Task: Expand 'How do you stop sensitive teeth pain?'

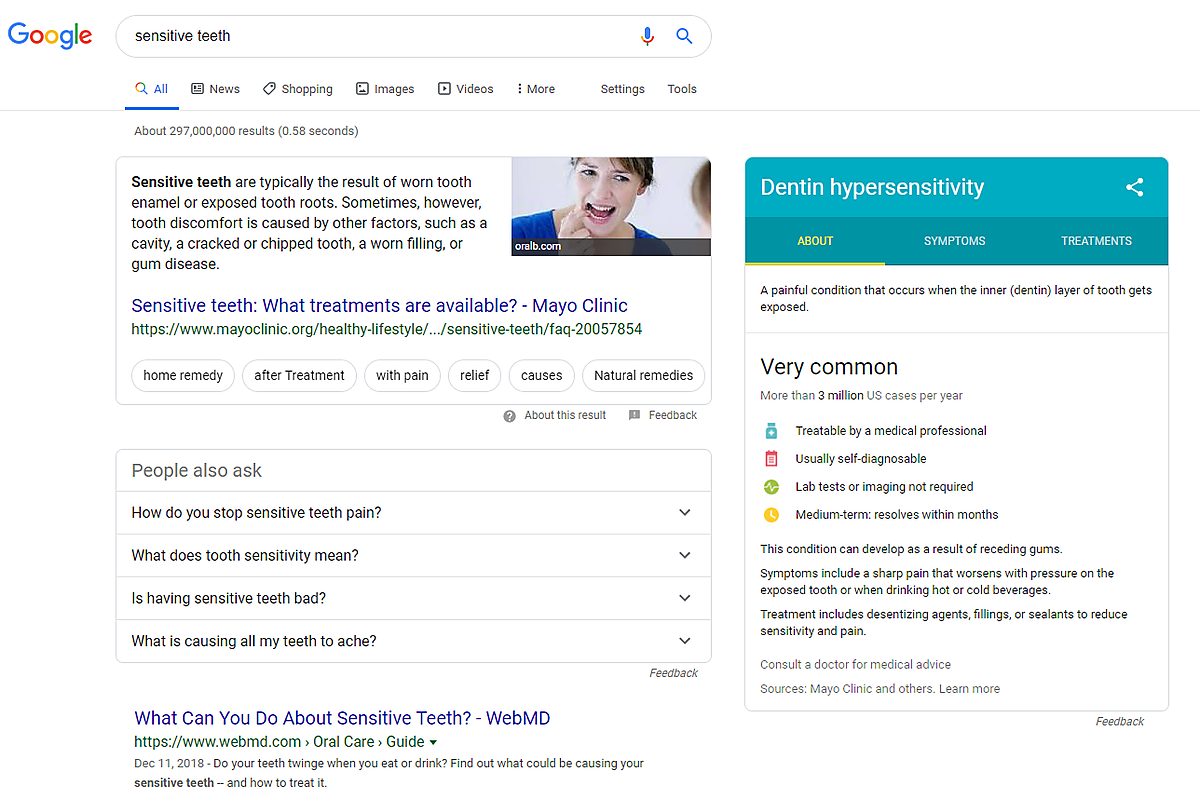Action: pos(684,513)
